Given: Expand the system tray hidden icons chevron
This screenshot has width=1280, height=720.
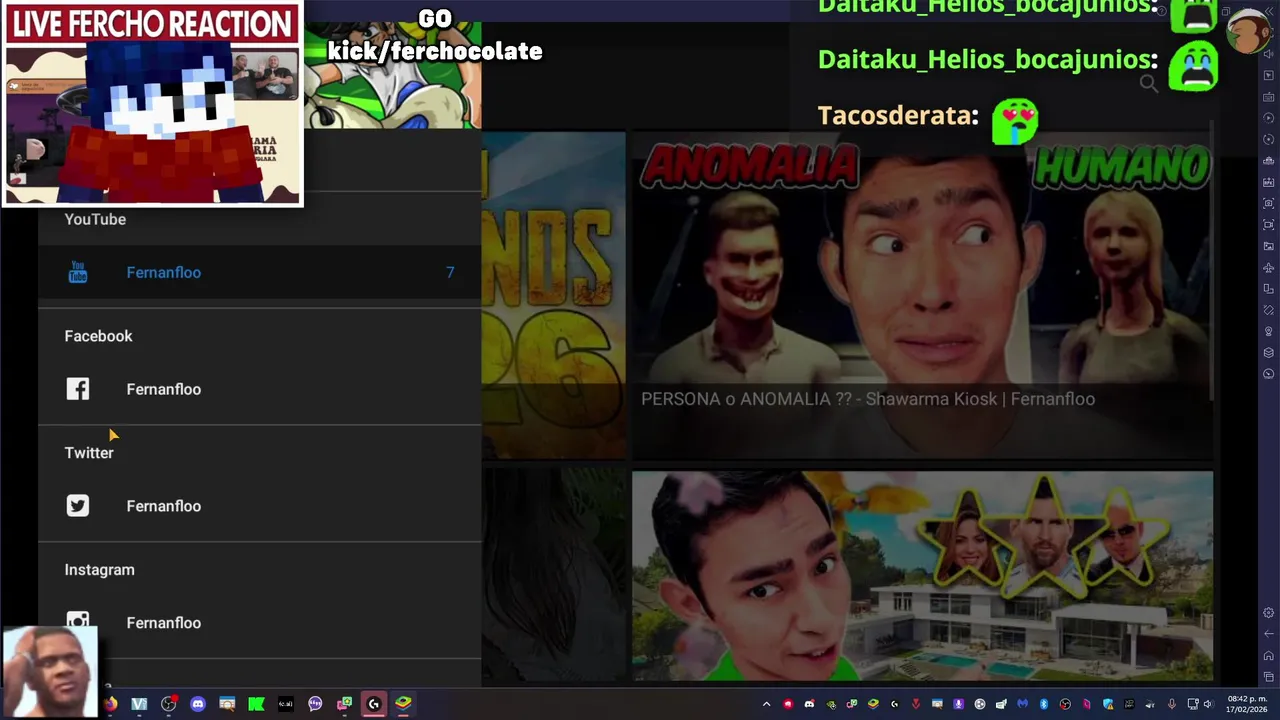Looking at the screenshot, I should 766,704.
